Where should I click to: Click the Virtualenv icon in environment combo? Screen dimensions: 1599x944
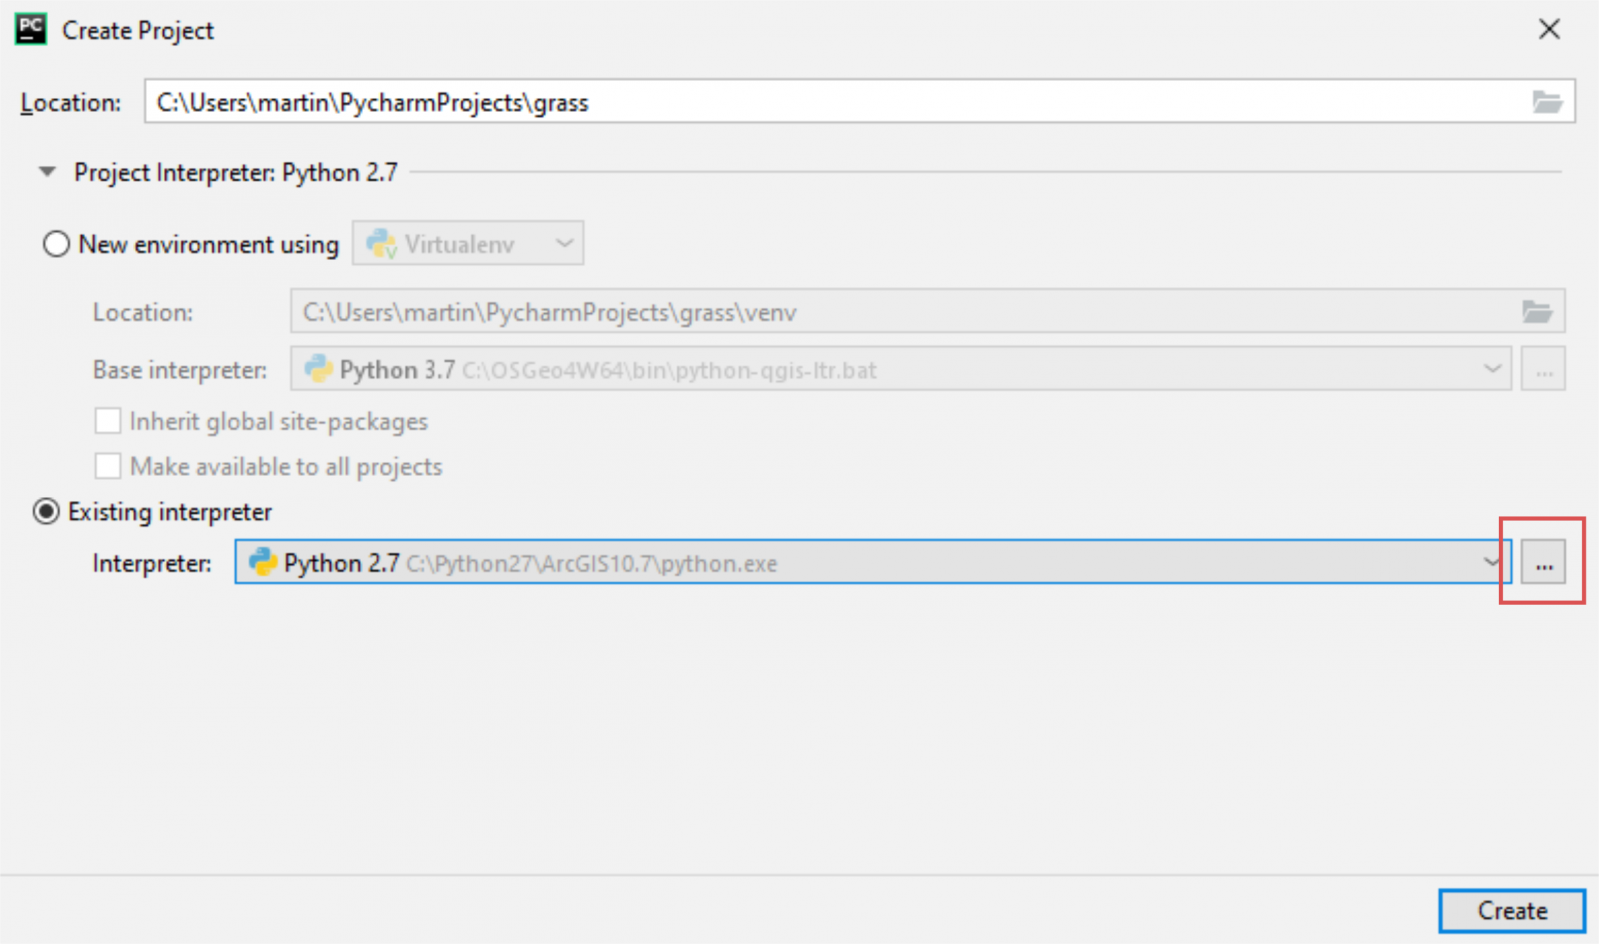tap(381, 244)
